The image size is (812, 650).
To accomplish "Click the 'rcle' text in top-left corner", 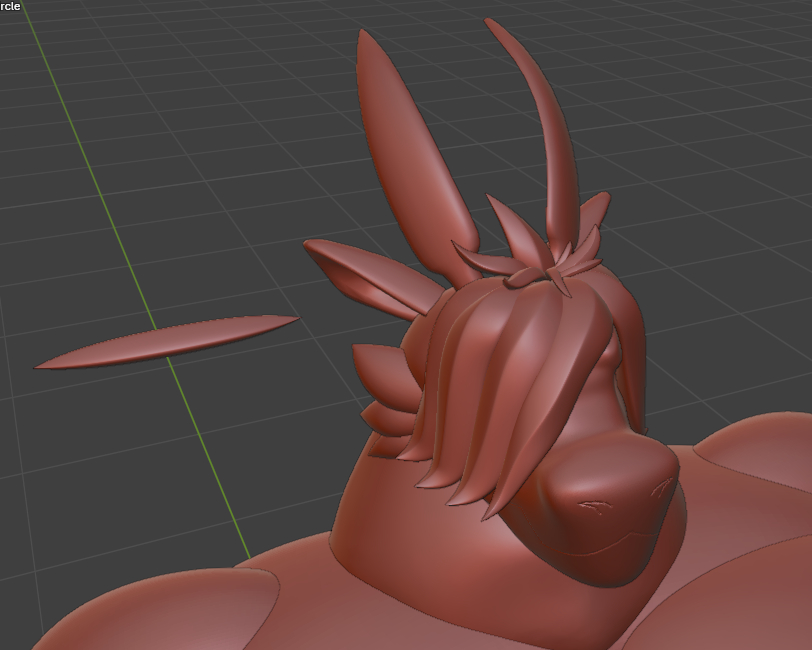I will (x=10, y=6).
